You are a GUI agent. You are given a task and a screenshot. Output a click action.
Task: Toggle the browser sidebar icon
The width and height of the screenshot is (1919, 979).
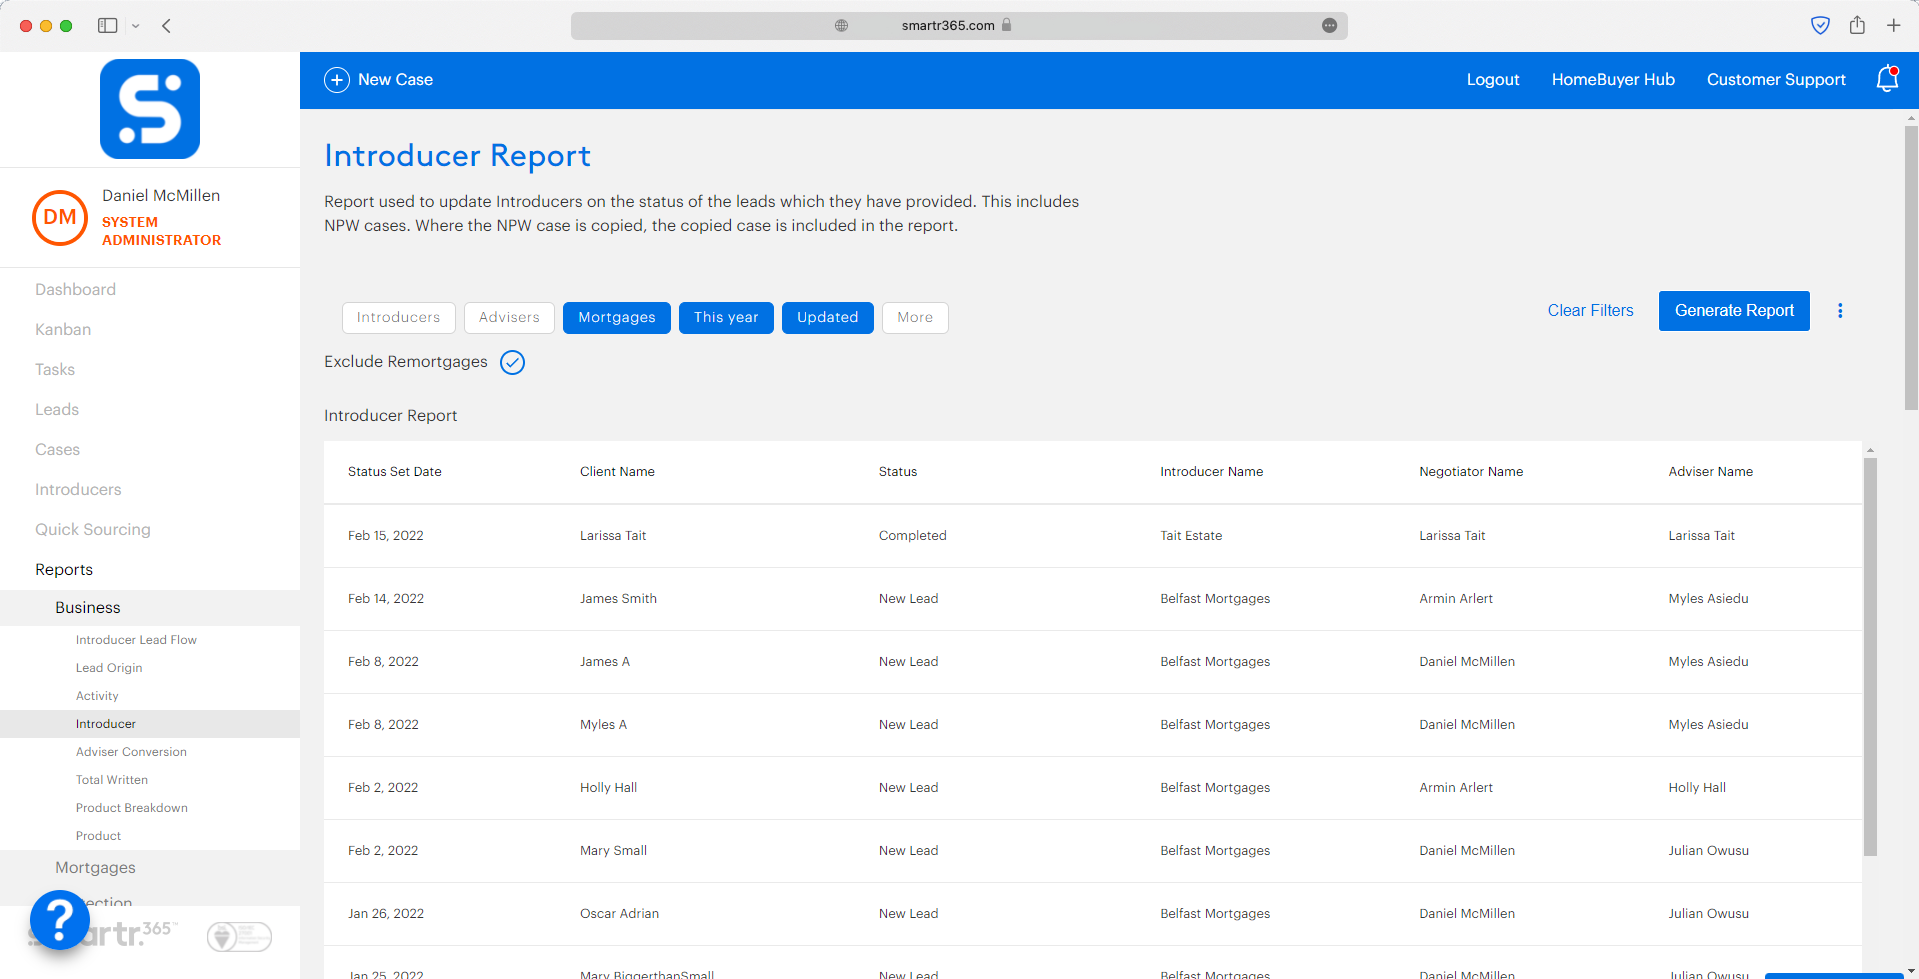(108, 25)
